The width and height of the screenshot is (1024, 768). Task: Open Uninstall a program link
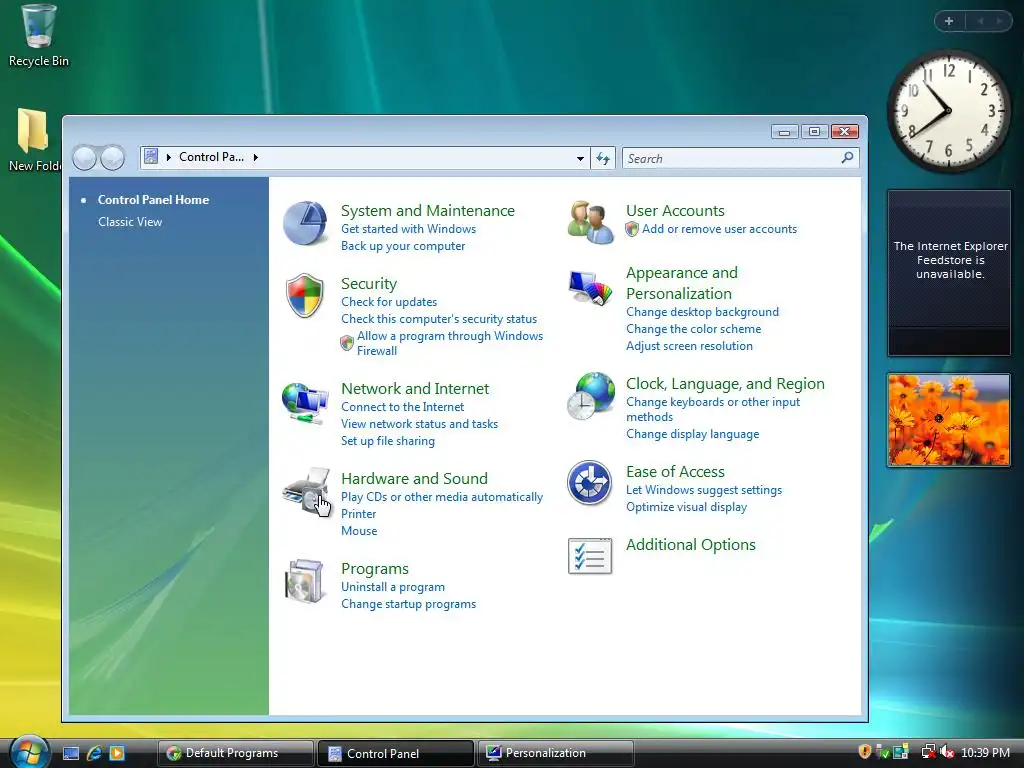coord(392,587)
